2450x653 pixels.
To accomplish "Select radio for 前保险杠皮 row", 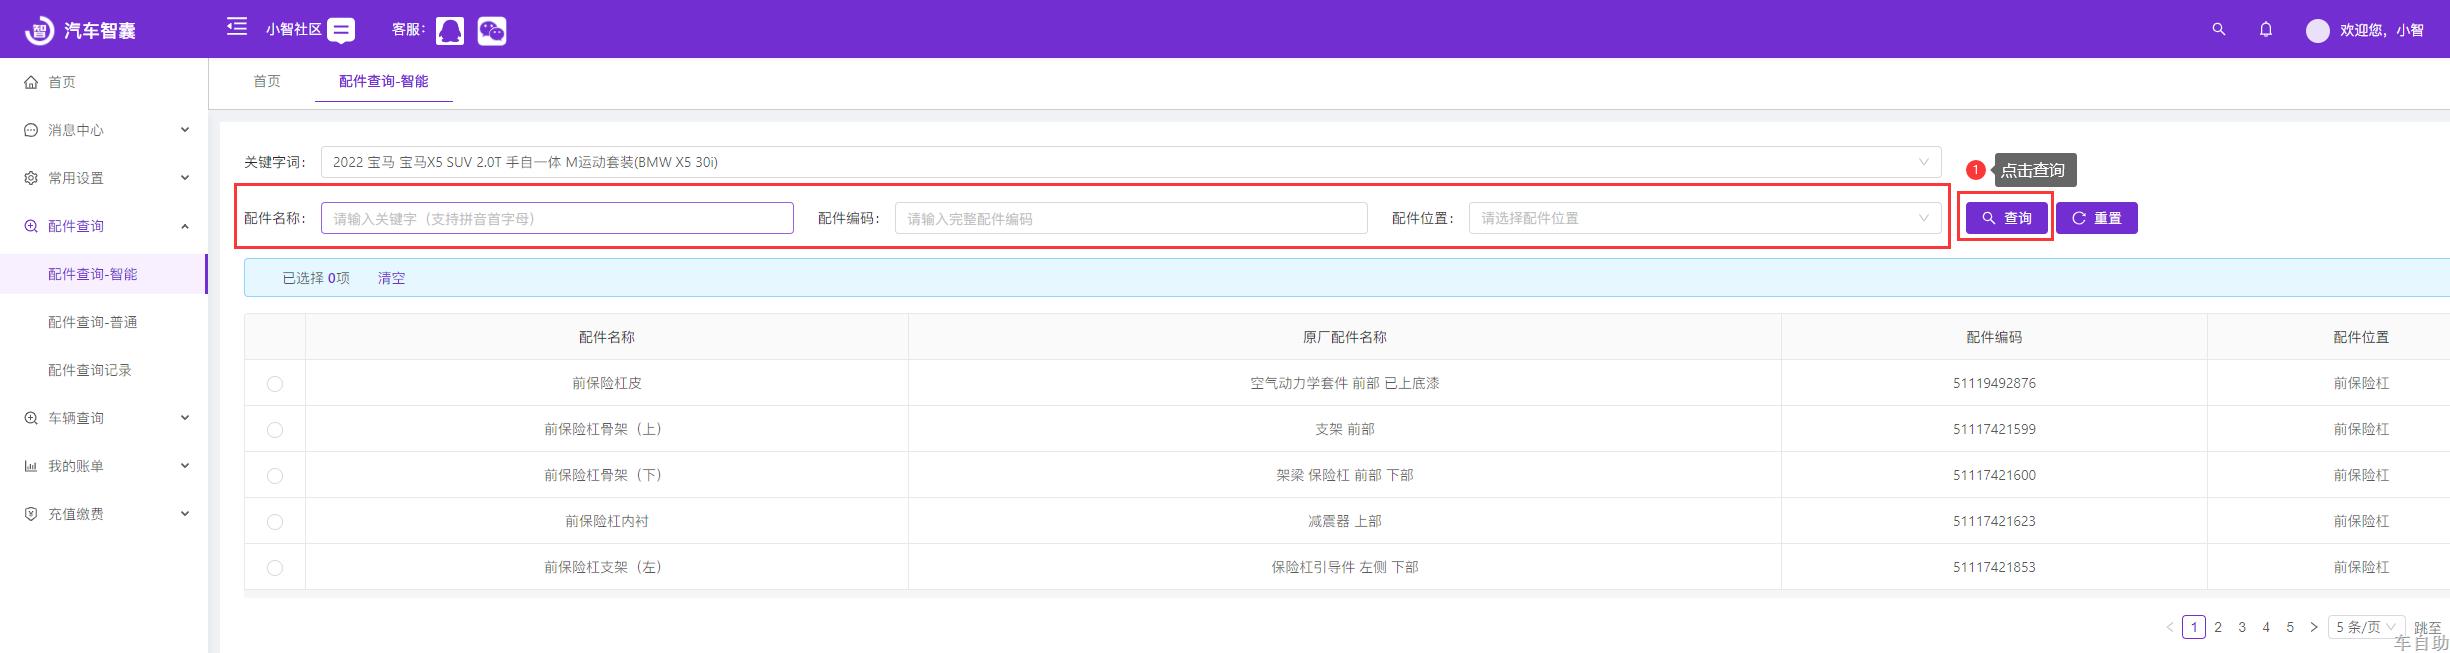I will [275, 384].
